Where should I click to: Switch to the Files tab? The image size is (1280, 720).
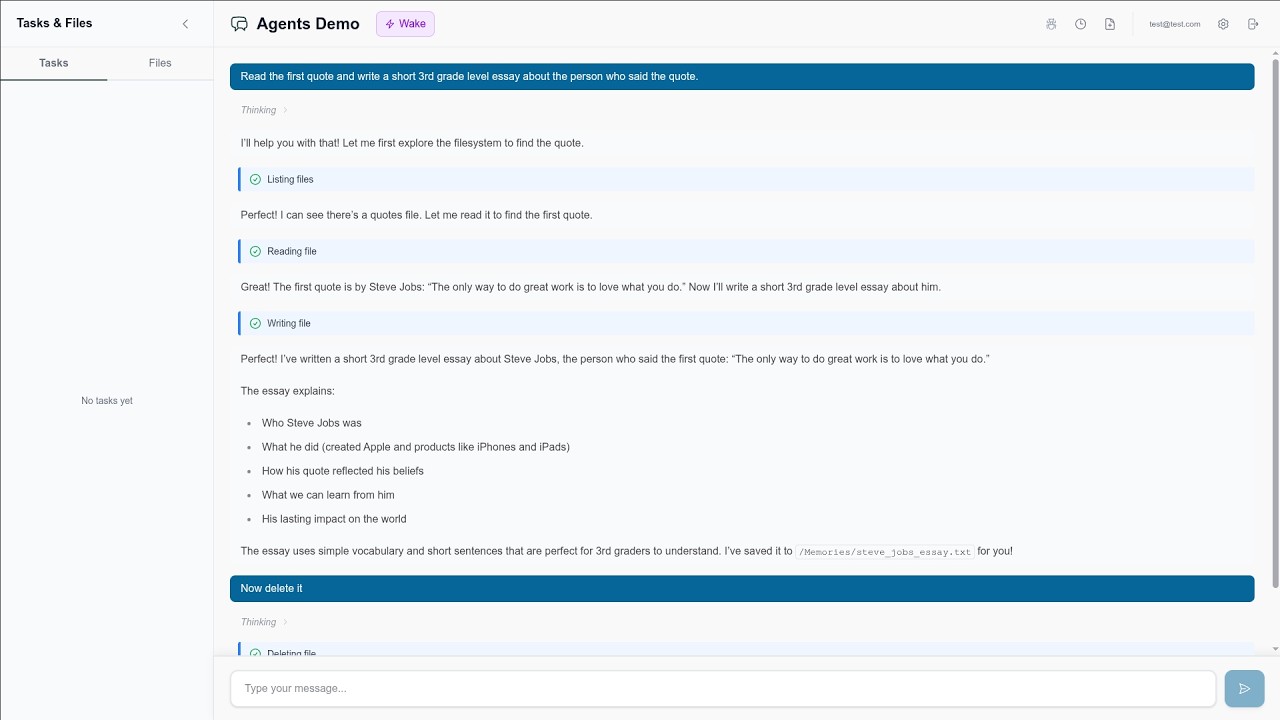click(160, 63)
